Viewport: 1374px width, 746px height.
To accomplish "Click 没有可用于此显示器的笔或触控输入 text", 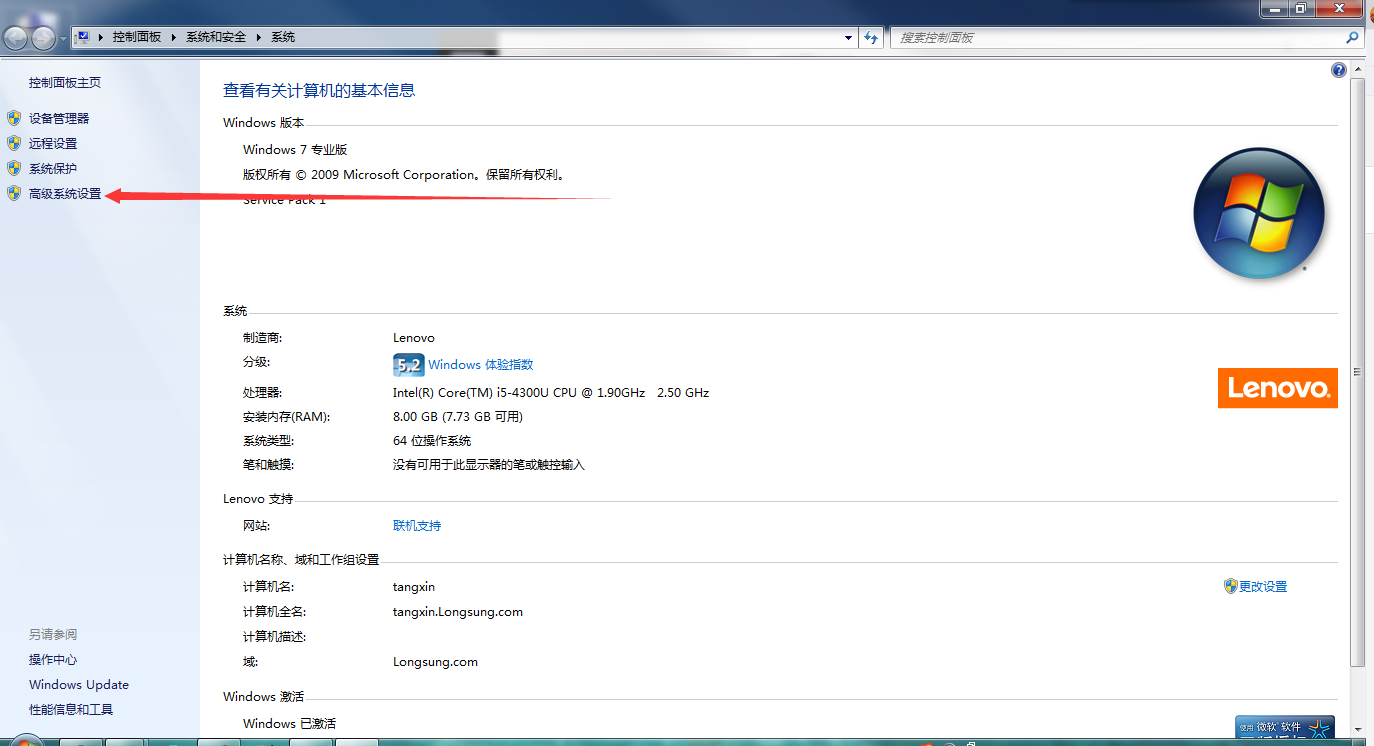I will pos(489,465).
